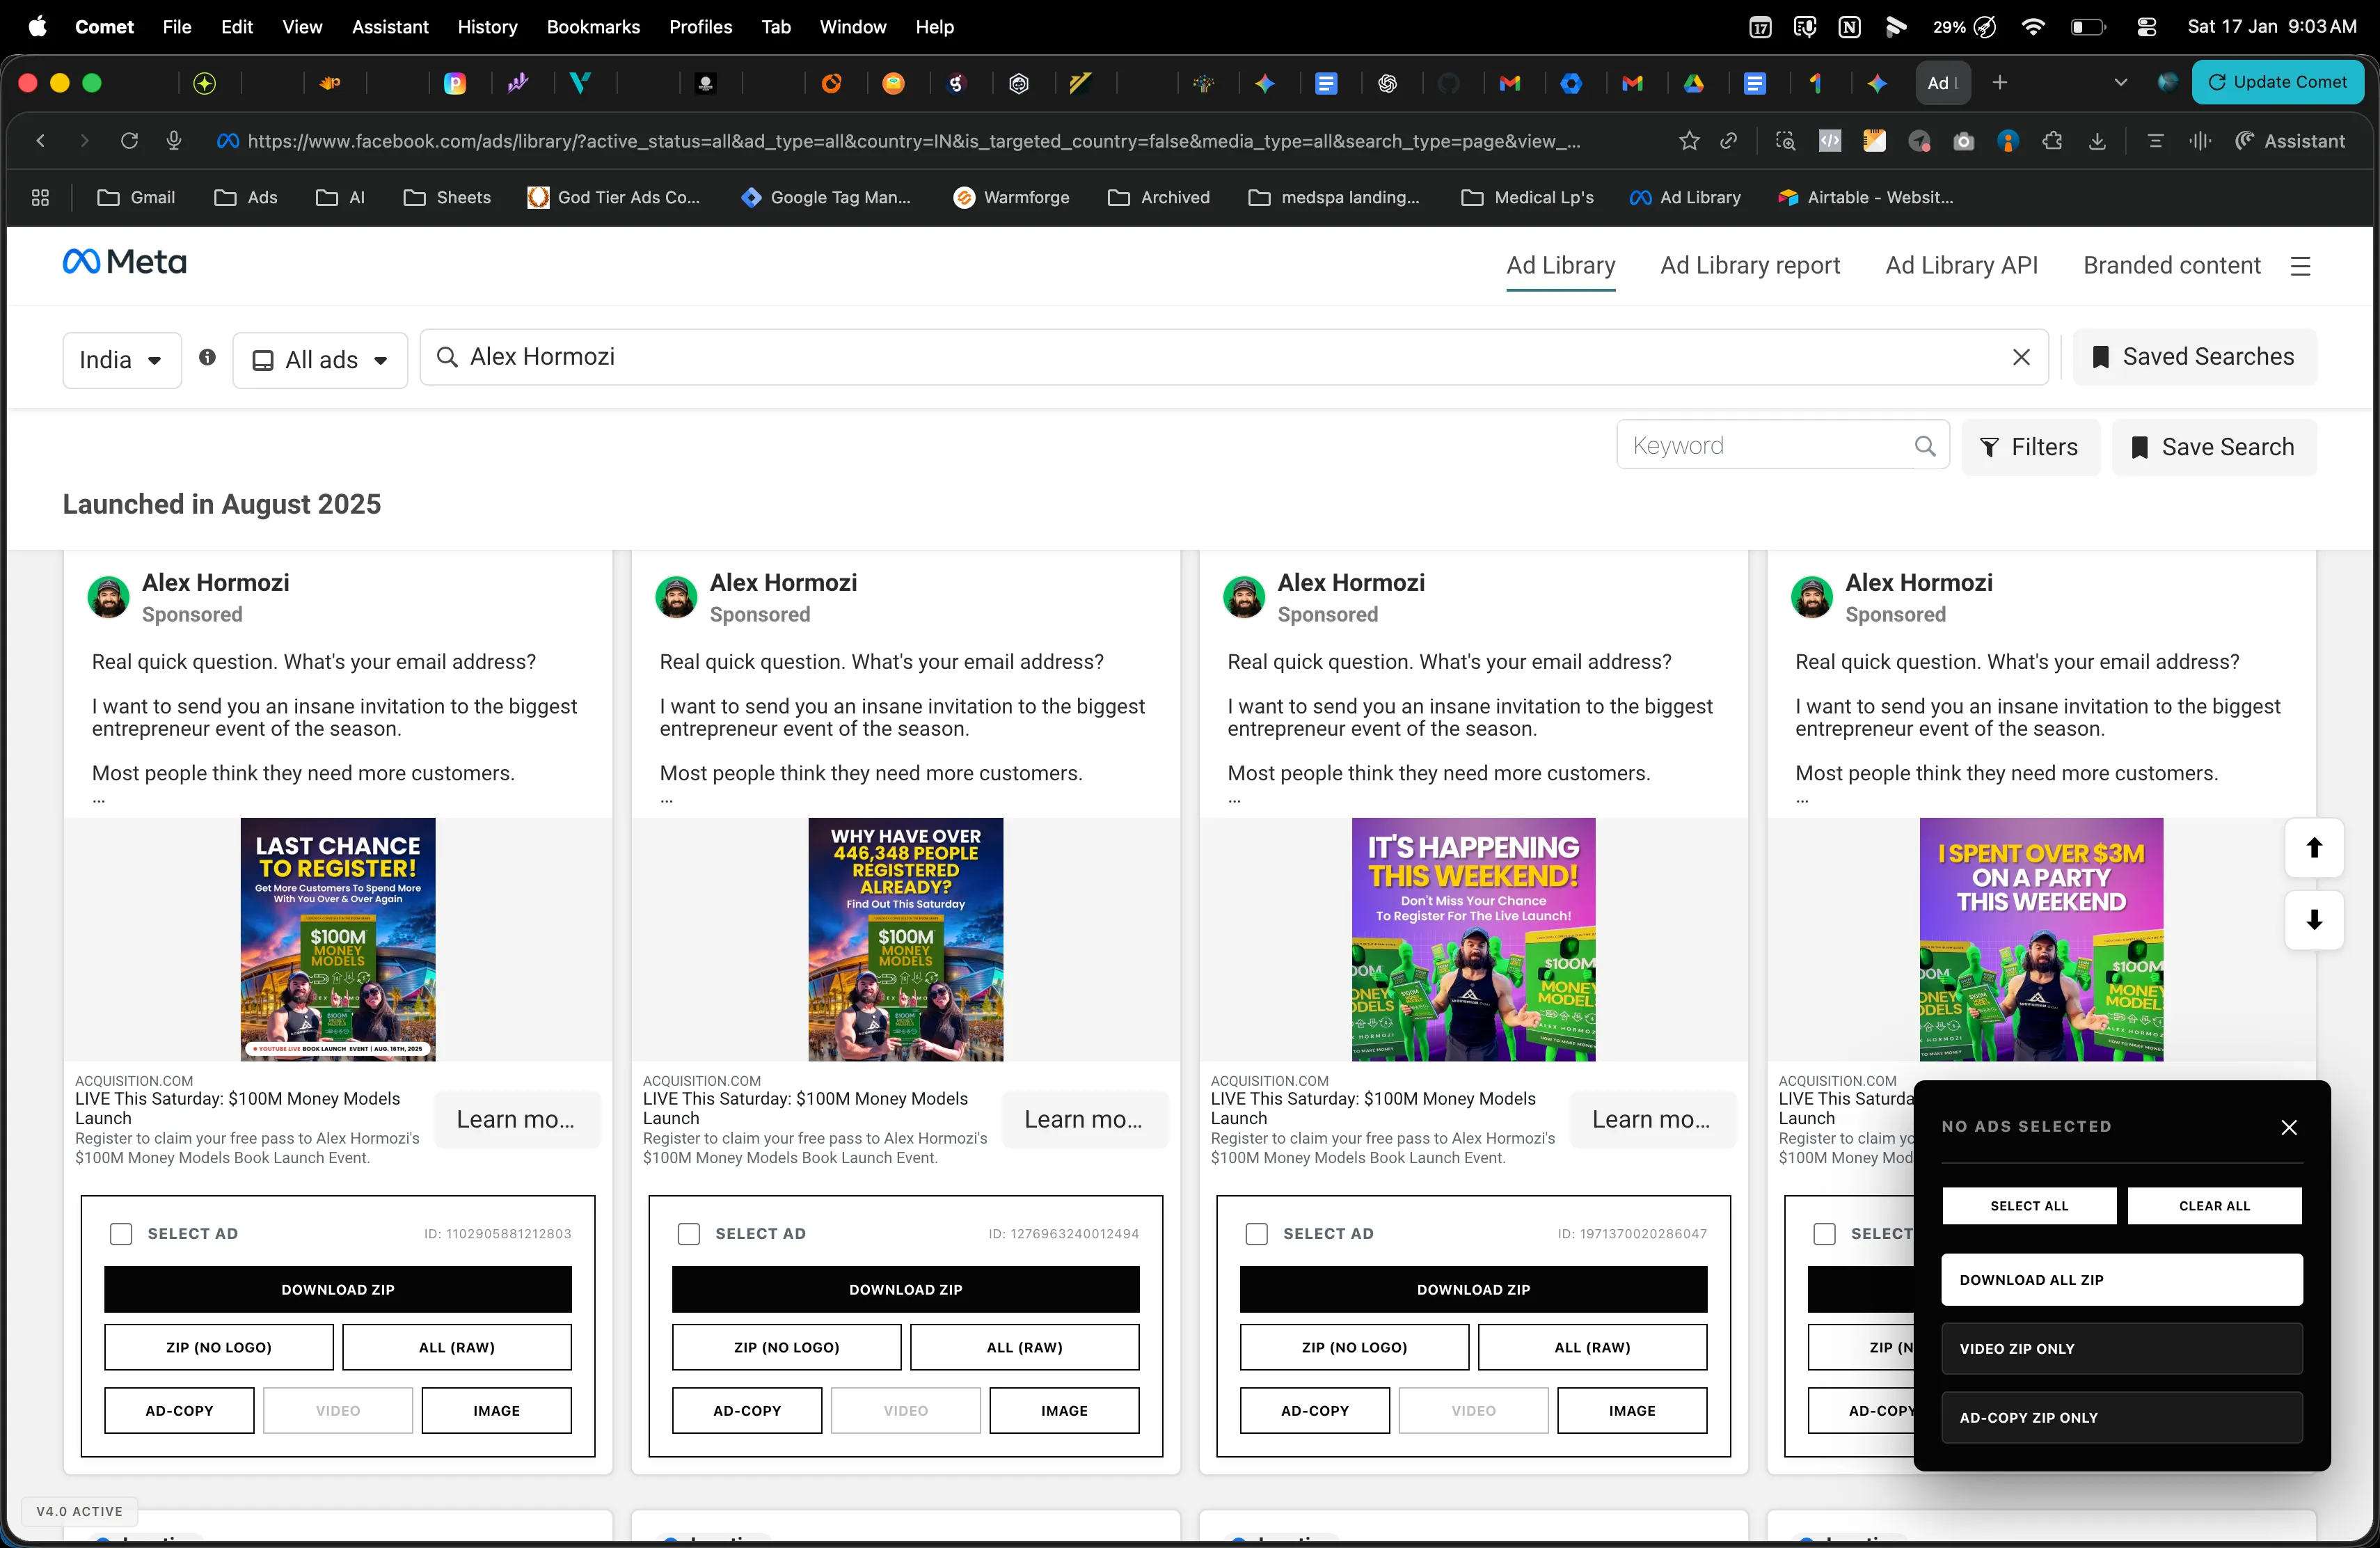Copy the page link using link icon
The width and height of the screenshot is (2380, 1548).
pos(1731,141)
